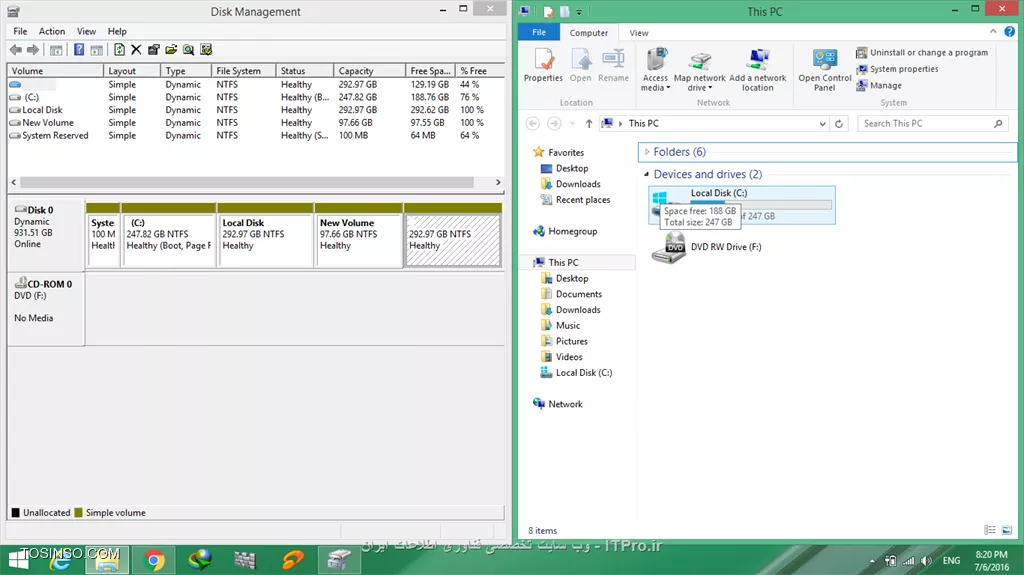Show hidden icons in system tray
Screen dimensions: 1024x575
tap(872, 561)
